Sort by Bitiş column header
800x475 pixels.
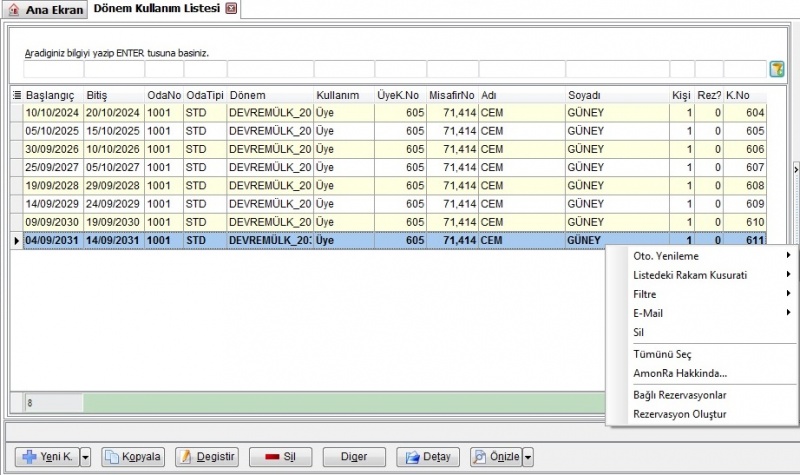(x=114, y=95)
